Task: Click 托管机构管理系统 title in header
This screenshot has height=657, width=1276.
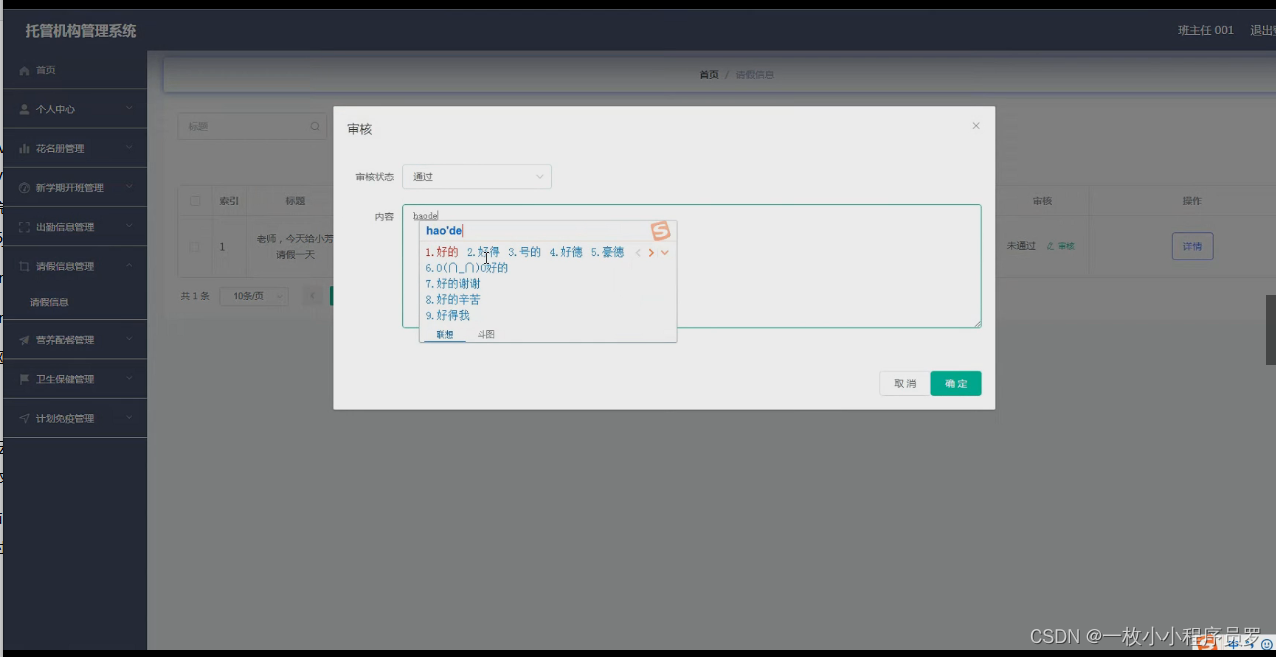Action: tap(81, 31)
